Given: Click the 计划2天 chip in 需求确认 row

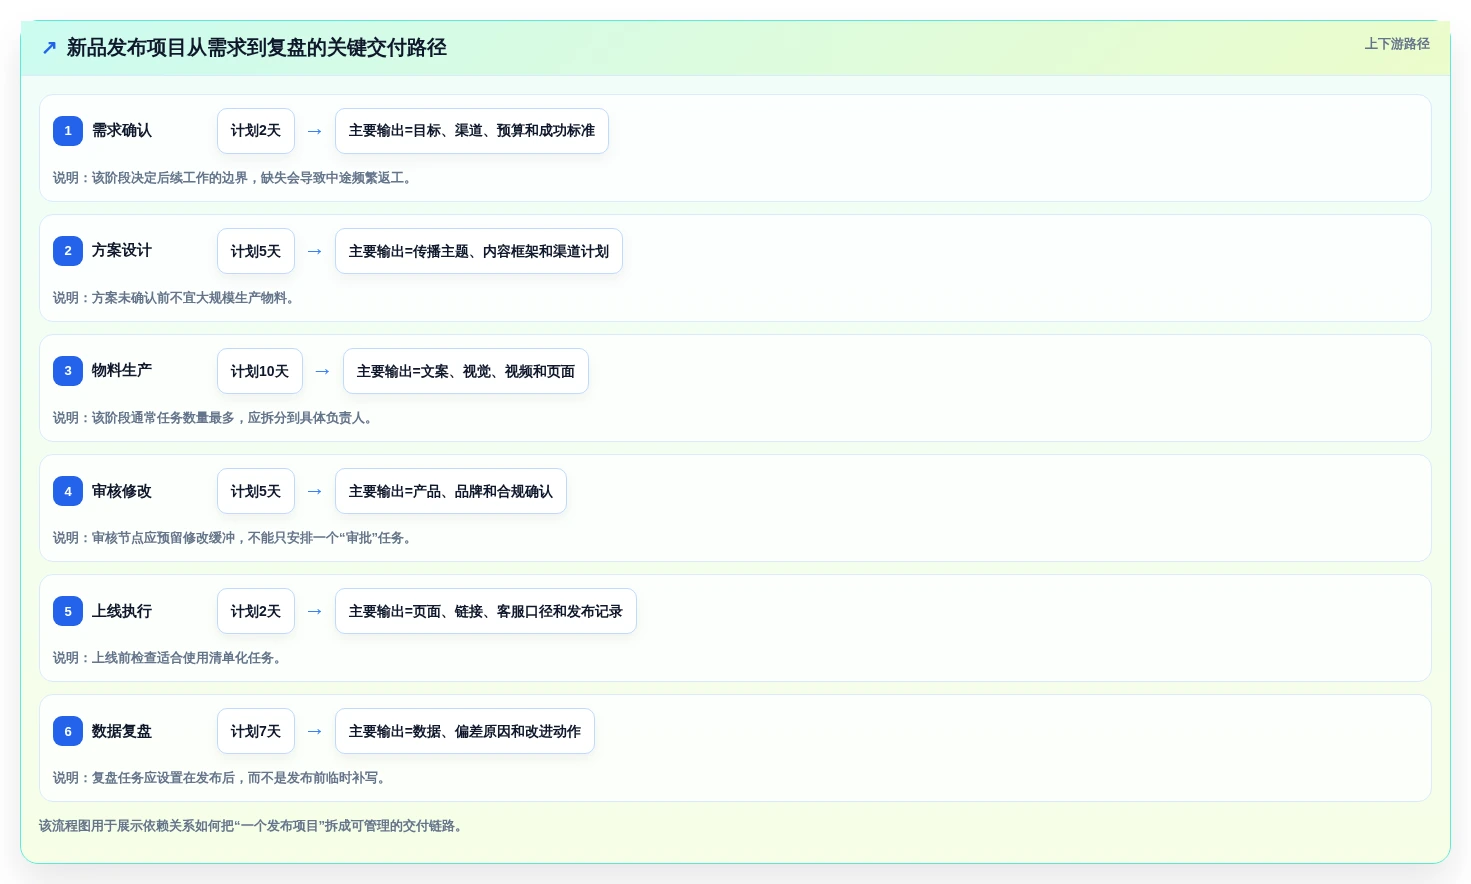Looking at the screenshot, I should click(256, 131).
